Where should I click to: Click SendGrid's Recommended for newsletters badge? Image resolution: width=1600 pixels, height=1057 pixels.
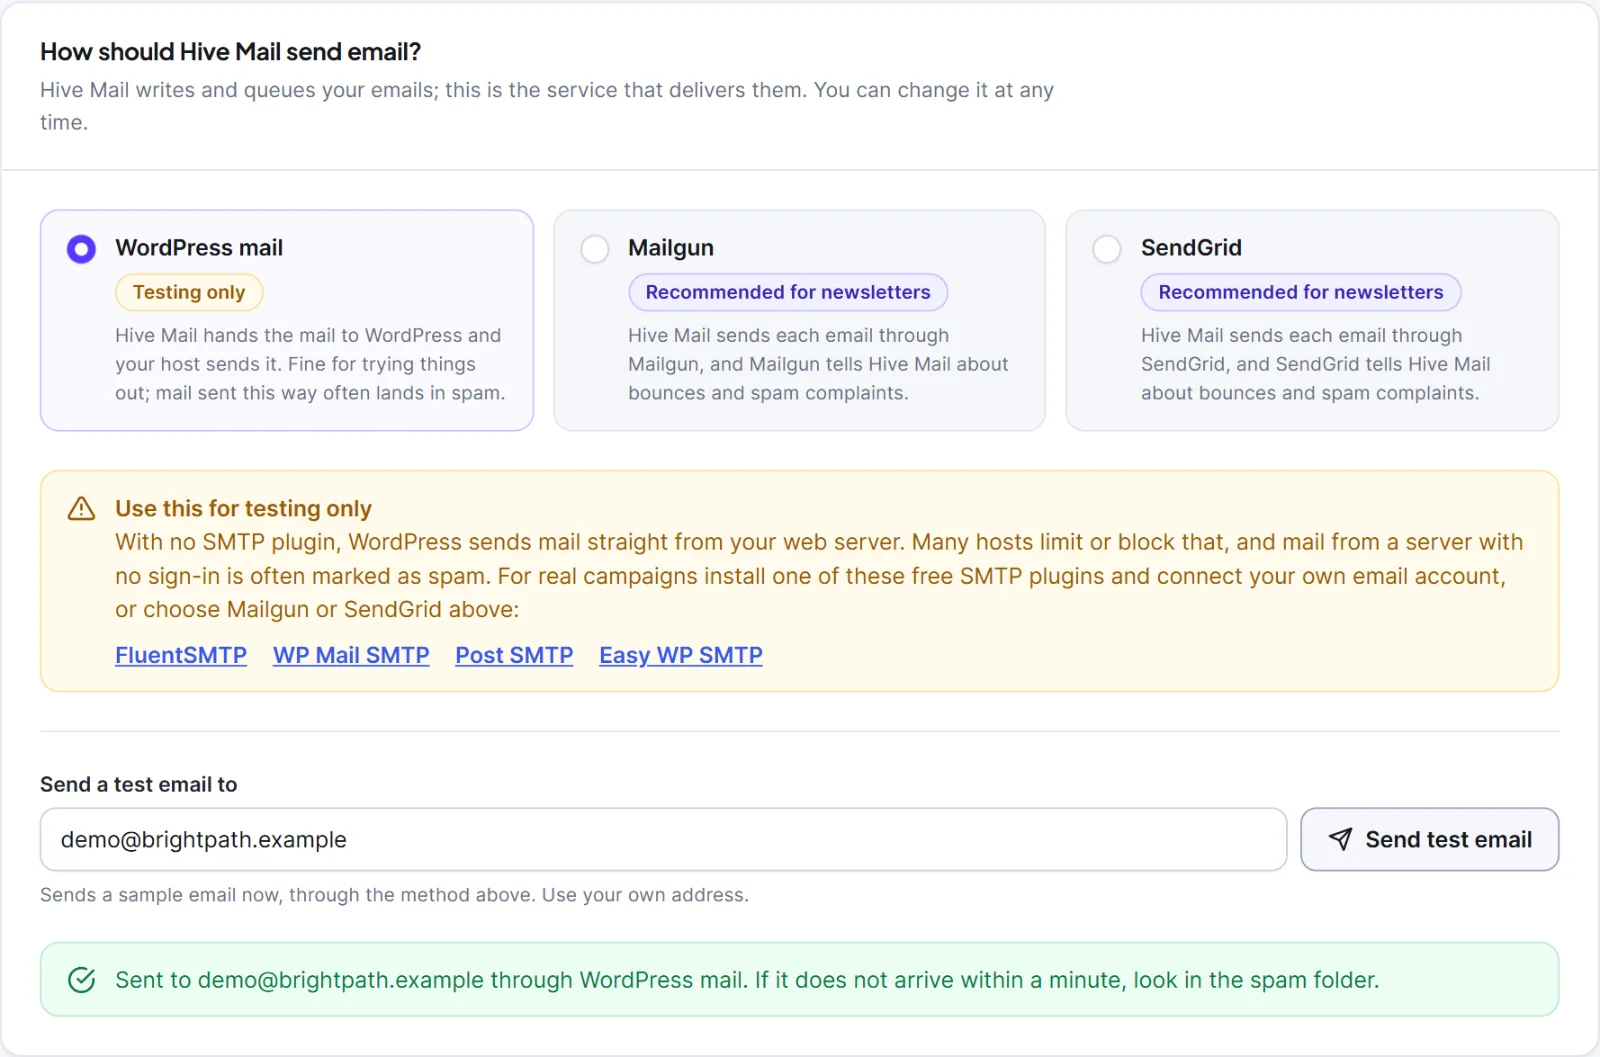click(1301, 292)
